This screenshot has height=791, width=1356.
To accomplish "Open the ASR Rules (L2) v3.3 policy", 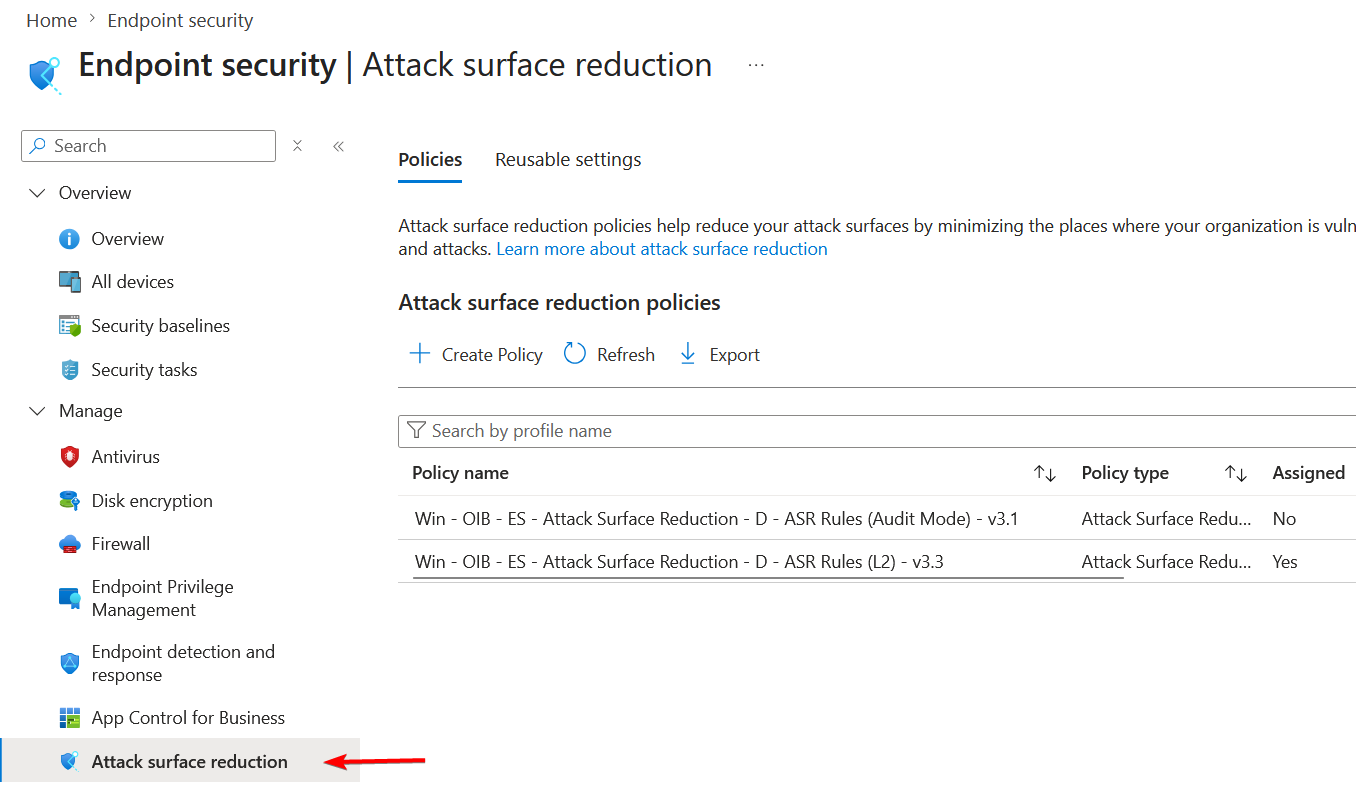I will click(x=679, y=562).
